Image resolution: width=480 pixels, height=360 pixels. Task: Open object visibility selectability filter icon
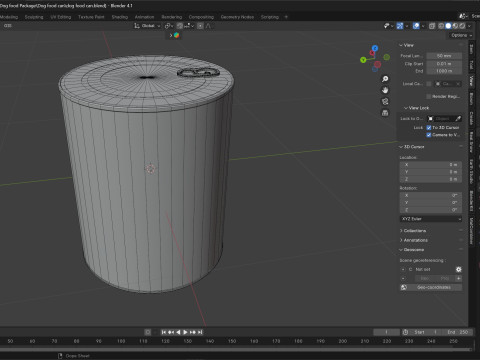coord(388,26)
